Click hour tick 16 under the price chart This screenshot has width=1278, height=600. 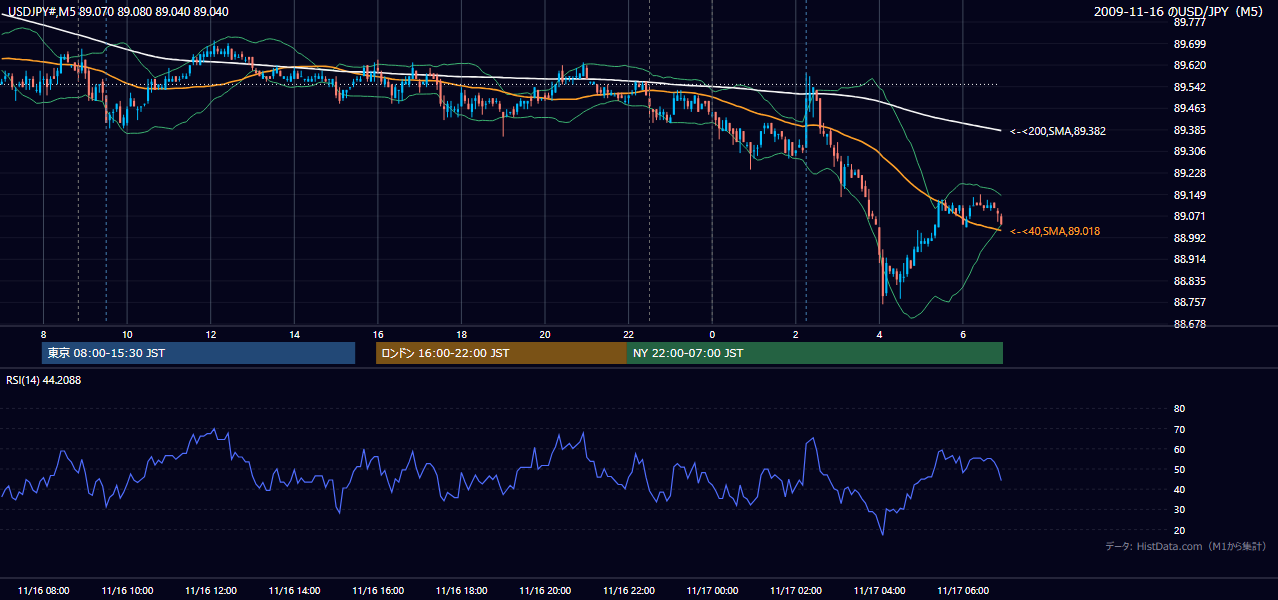378,334
